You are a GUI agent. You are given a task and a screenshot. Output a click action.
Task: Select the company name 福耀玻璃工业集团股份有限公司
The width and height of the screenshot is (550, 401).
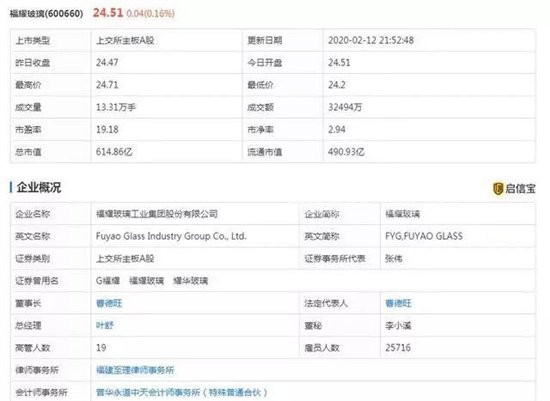click(157, 214)
